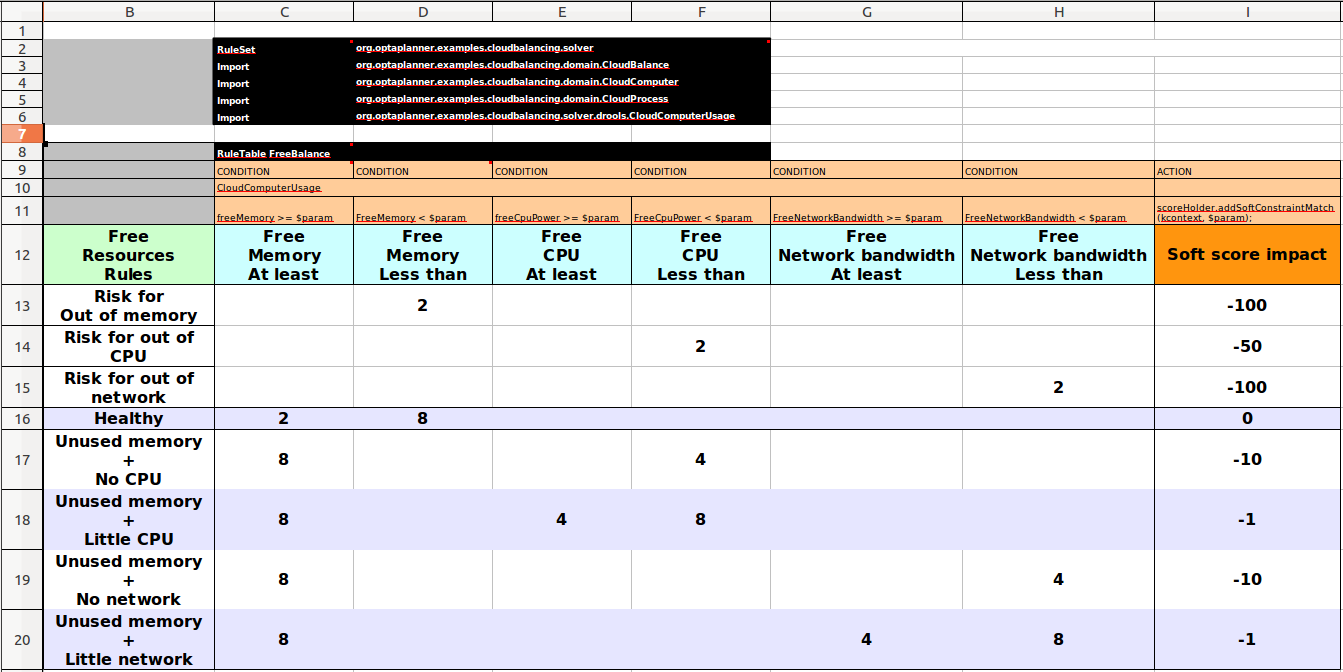Select the orange Soft score impact cell

click(x=1247, y=255)
